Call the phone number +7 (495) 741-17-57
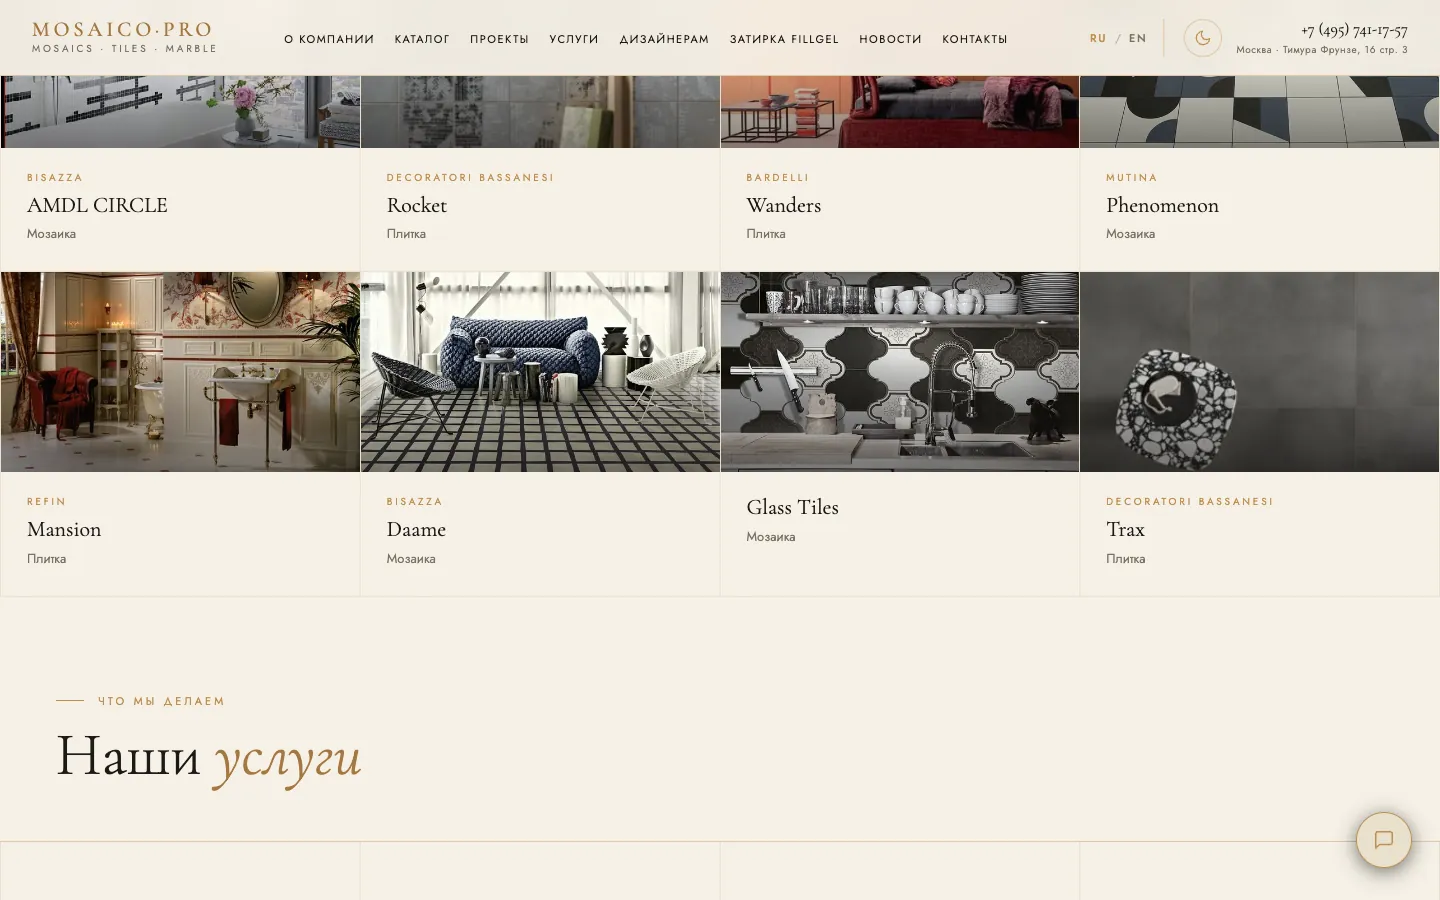This screenshot has height=900, width=1440. pos(1354,30)
